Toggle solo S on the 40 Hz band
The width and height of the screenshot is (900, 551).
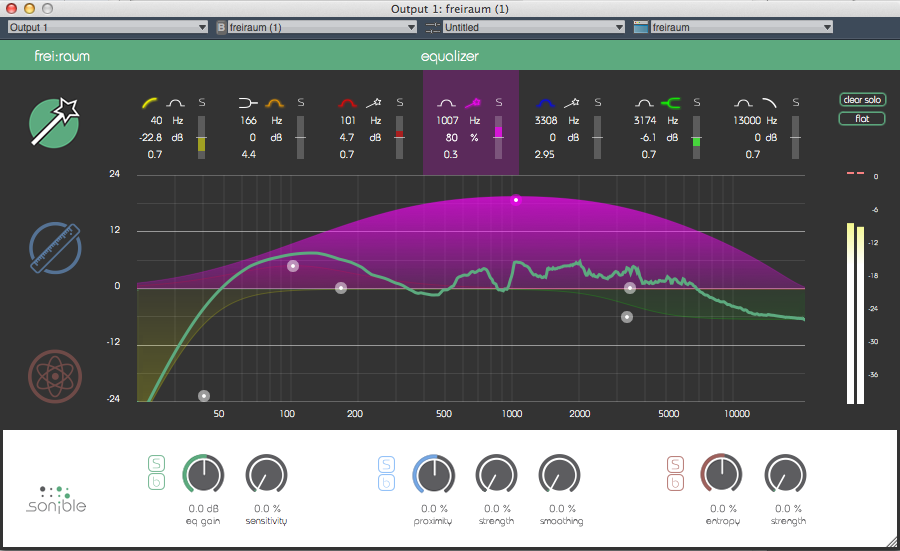coord(201,102)
